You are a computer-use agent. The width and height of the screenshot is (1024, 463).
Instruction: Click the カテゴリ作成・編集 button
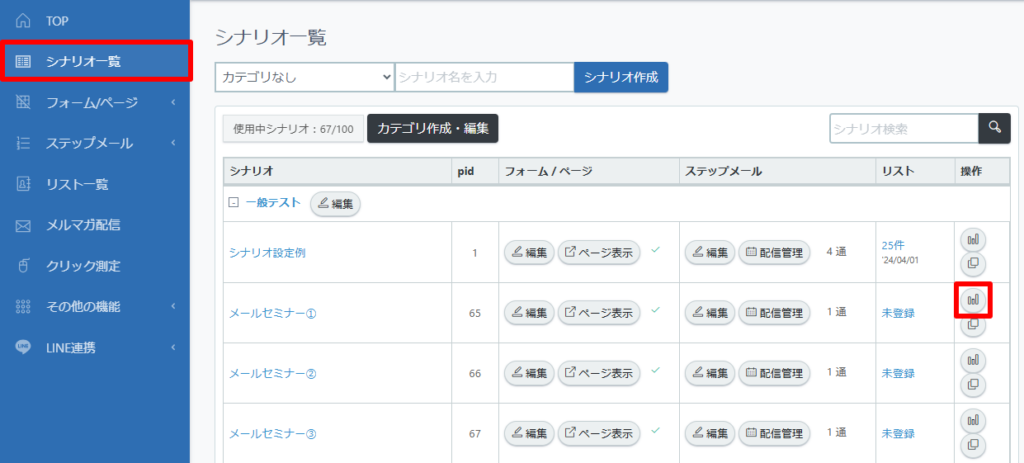click(432, 129)
